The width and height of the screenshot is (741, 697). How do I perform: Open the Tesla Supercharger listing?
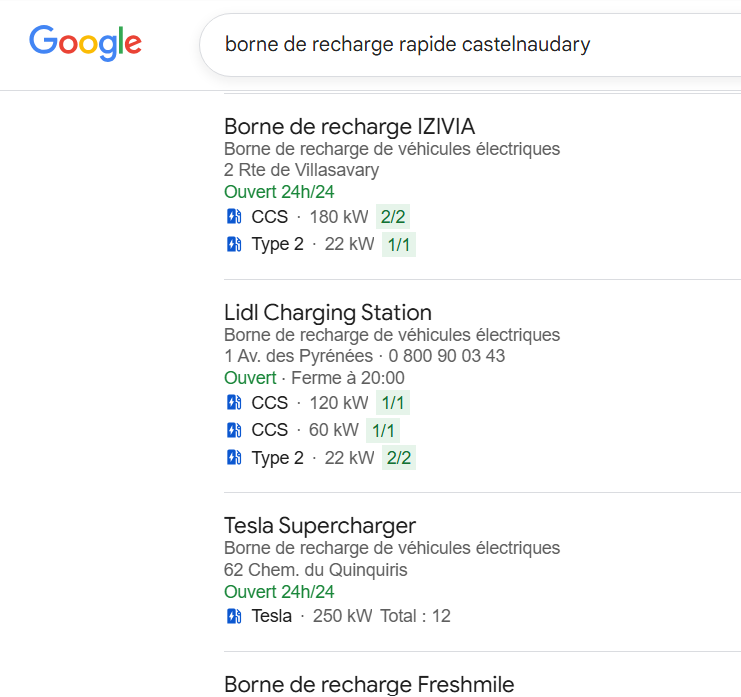click(x=319, y=526)
